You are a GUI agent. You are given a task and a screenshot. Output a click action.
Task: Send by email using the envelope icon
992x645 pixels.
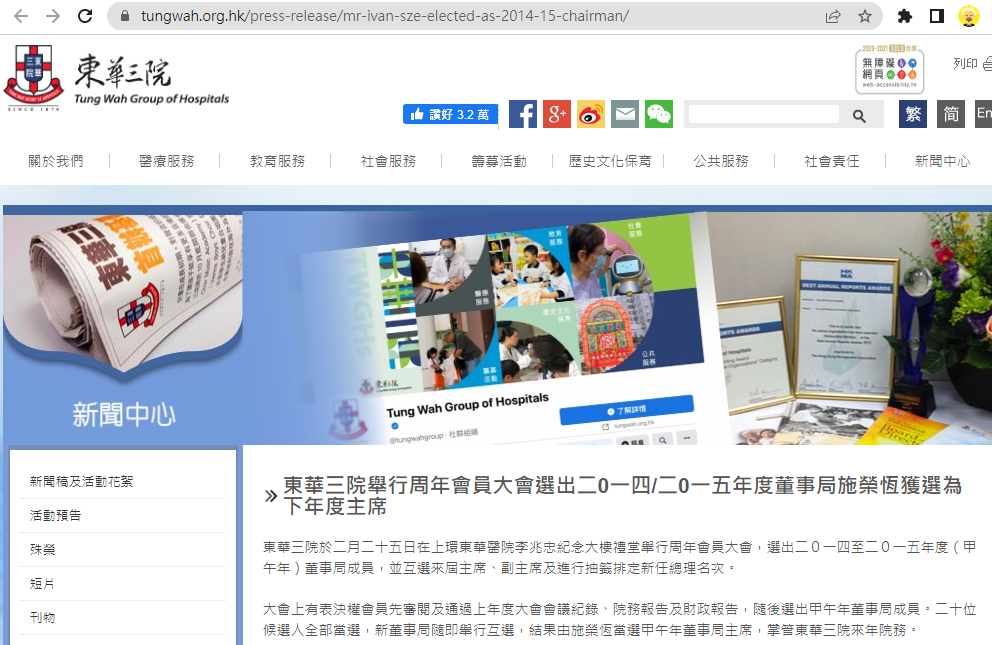[x=625, y=114]
